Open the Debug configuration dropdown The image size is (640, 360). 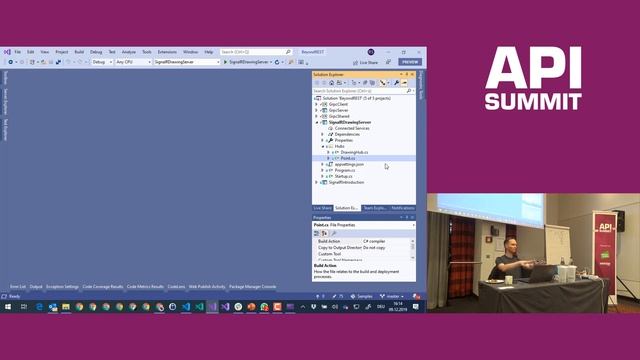coord(102,62)
